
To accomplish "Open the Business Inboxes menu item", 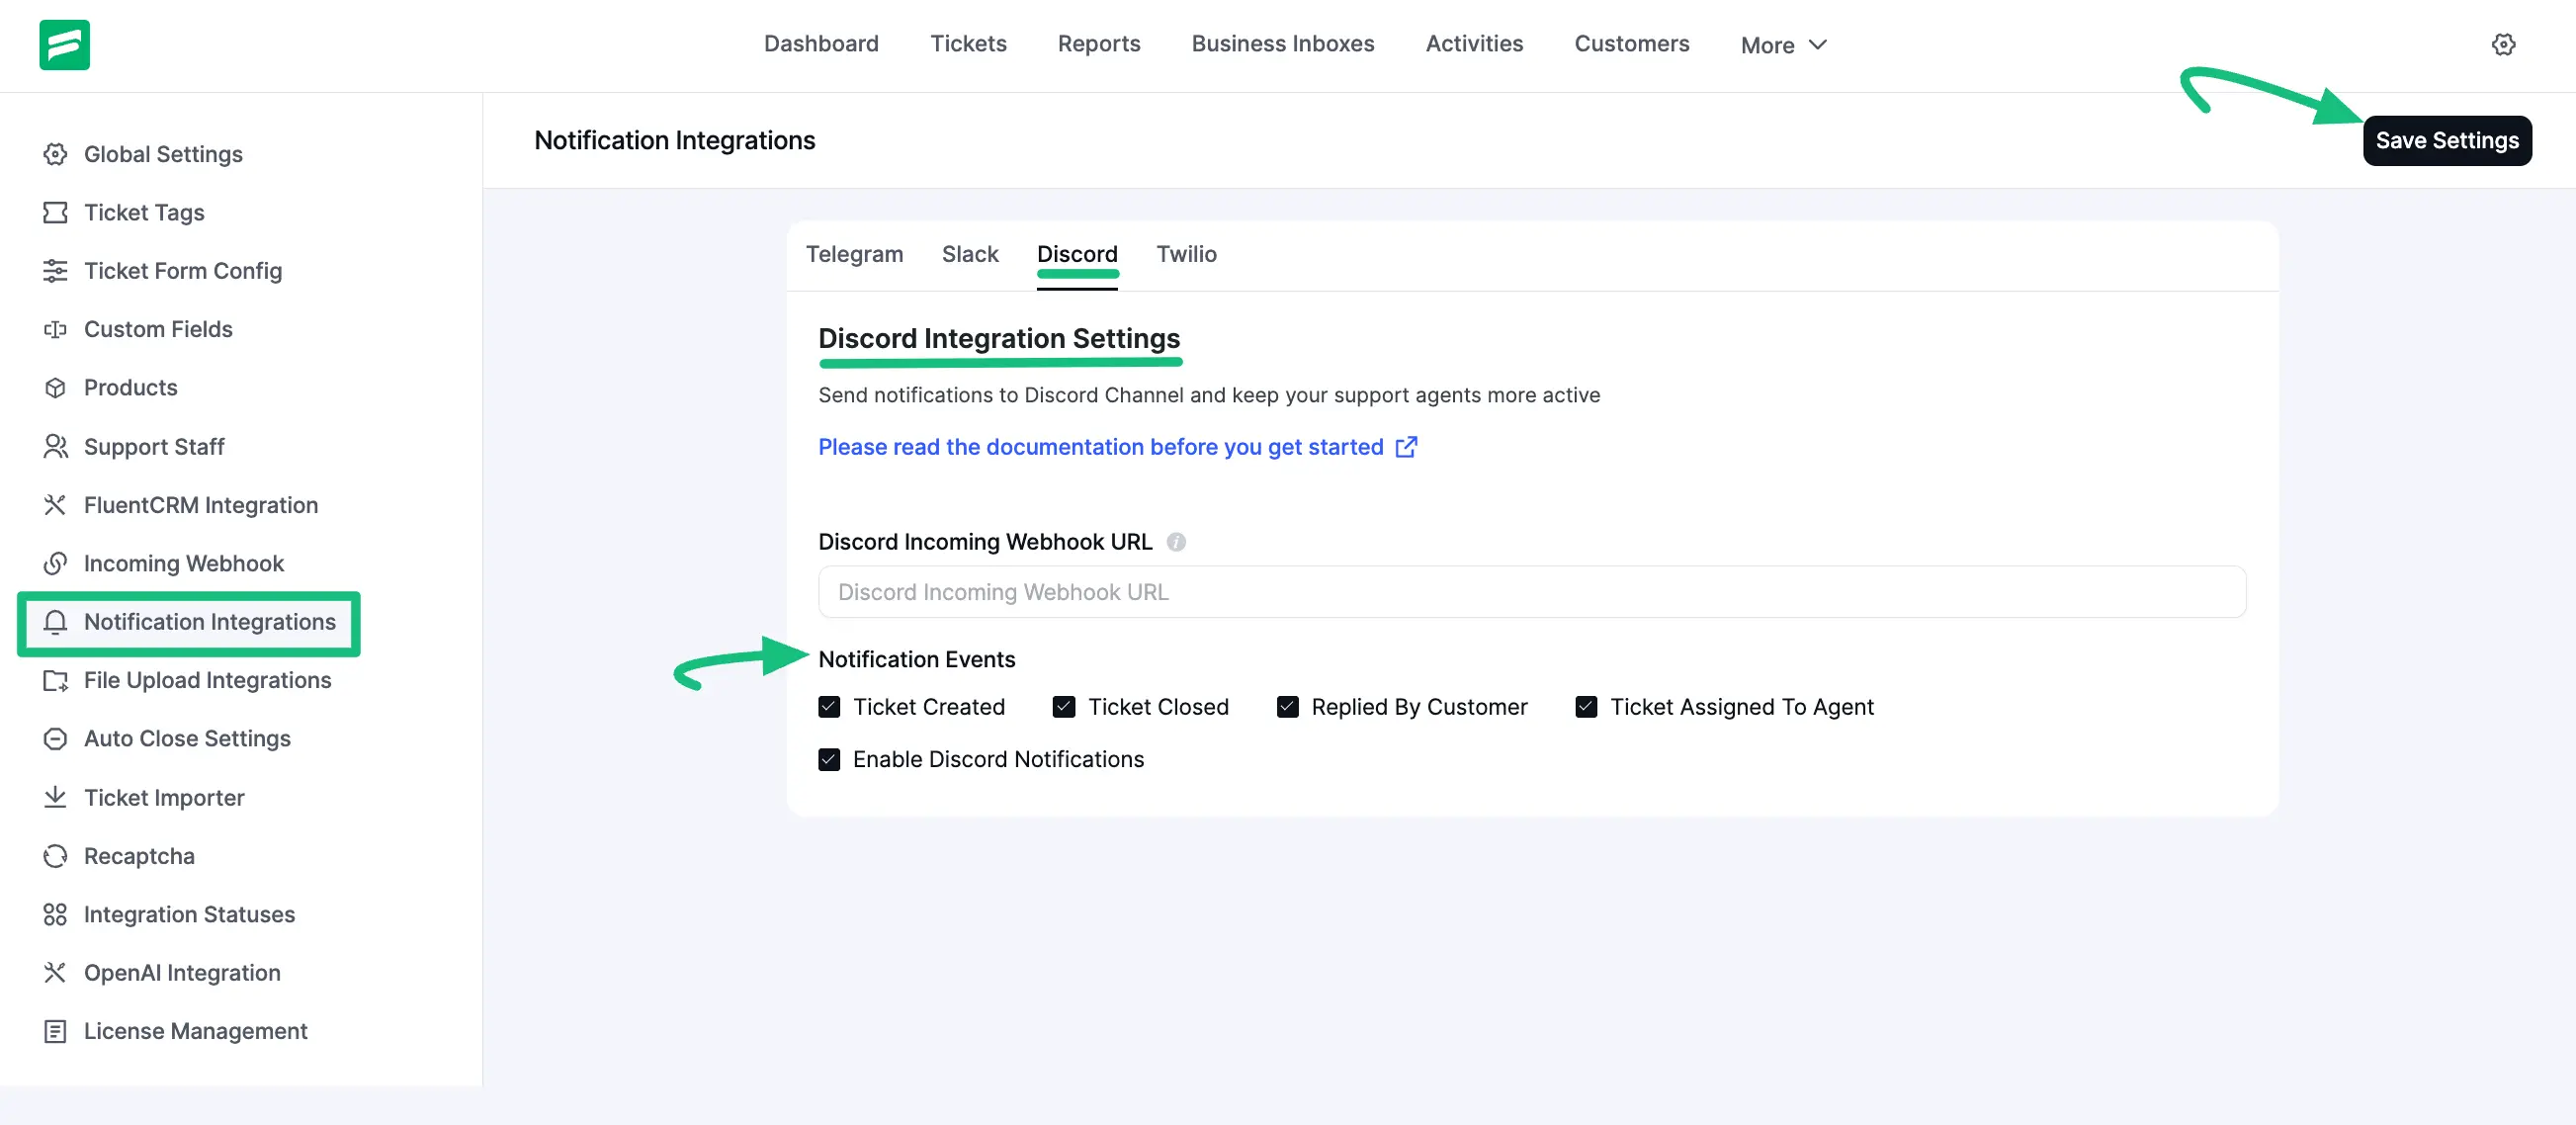I will tap(1282, 44).
